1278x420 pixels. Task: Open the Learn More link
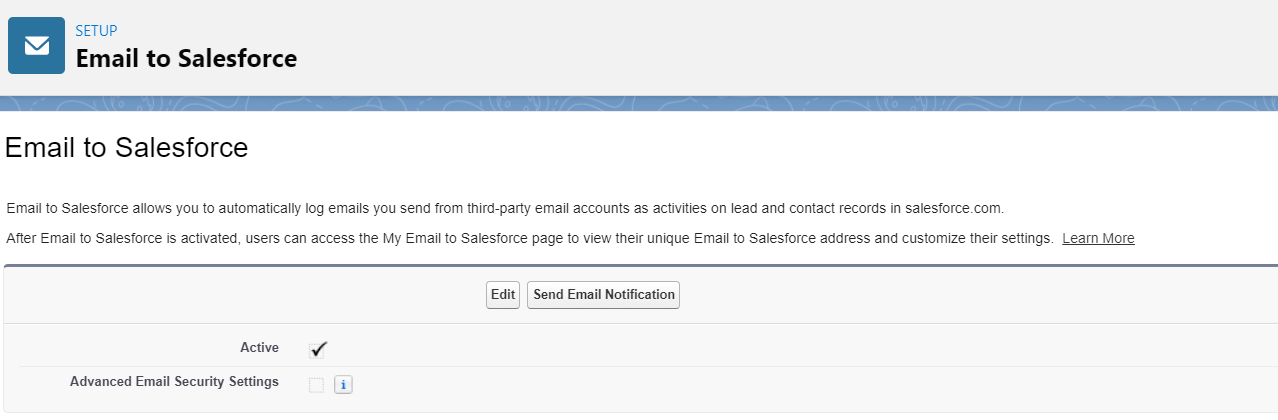1098,238
